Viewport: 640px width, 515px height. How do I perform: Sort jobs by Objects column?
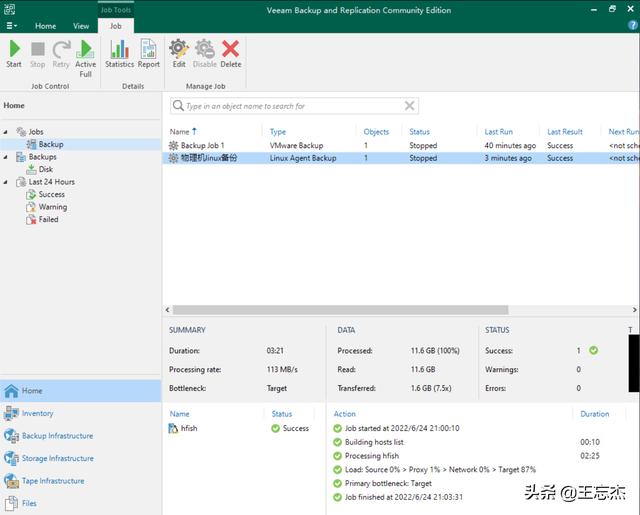376,132
